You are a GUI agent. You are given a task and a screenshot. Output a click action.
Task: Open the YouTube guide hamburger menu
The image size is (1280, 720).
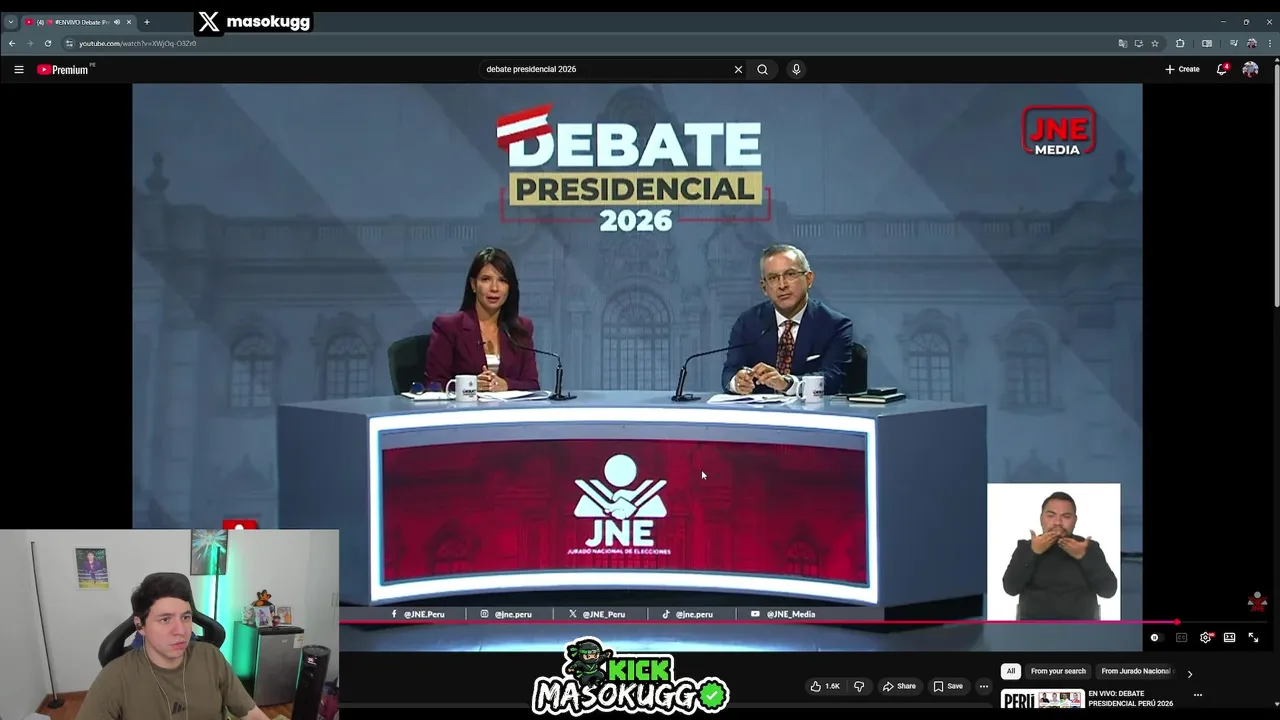pyautogui.click(x=18, y=69)
